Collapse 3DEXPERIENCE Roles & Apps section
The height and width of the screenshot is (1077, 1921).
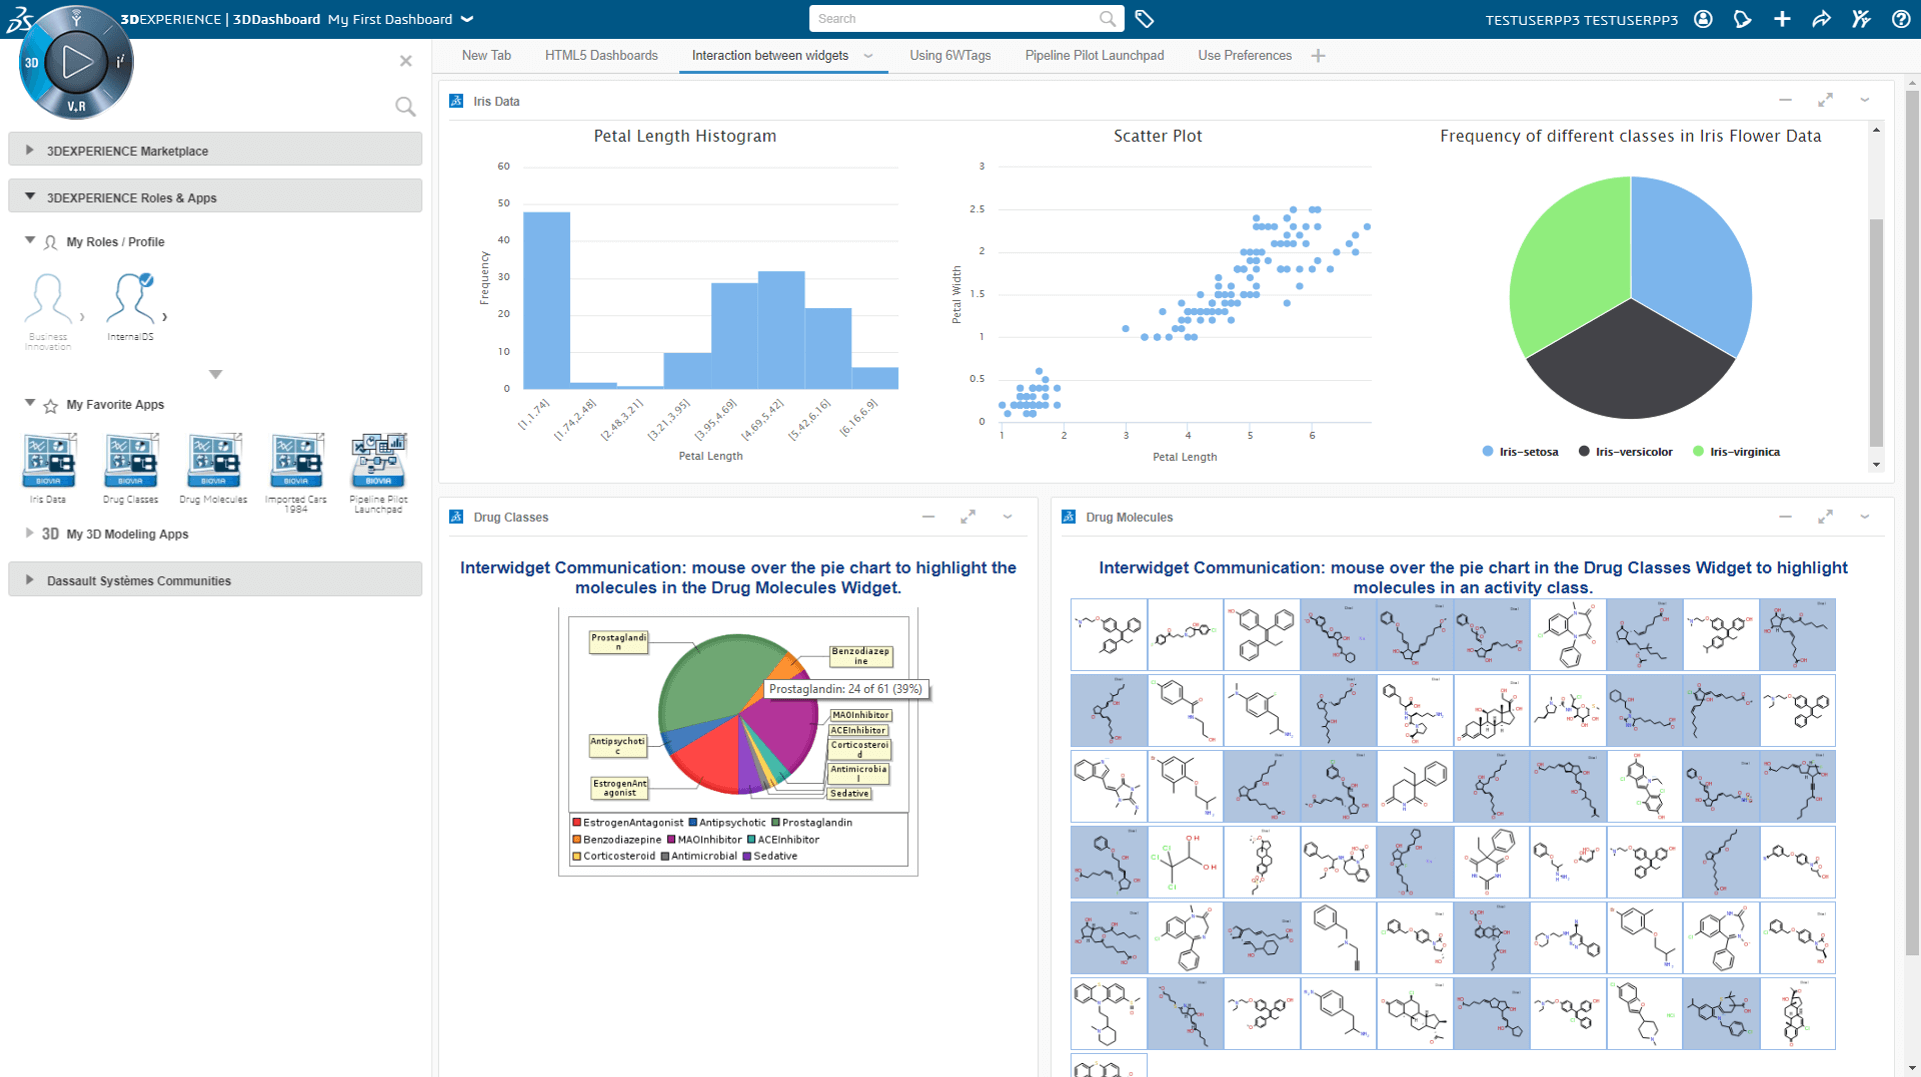click(x=215, y=197)
